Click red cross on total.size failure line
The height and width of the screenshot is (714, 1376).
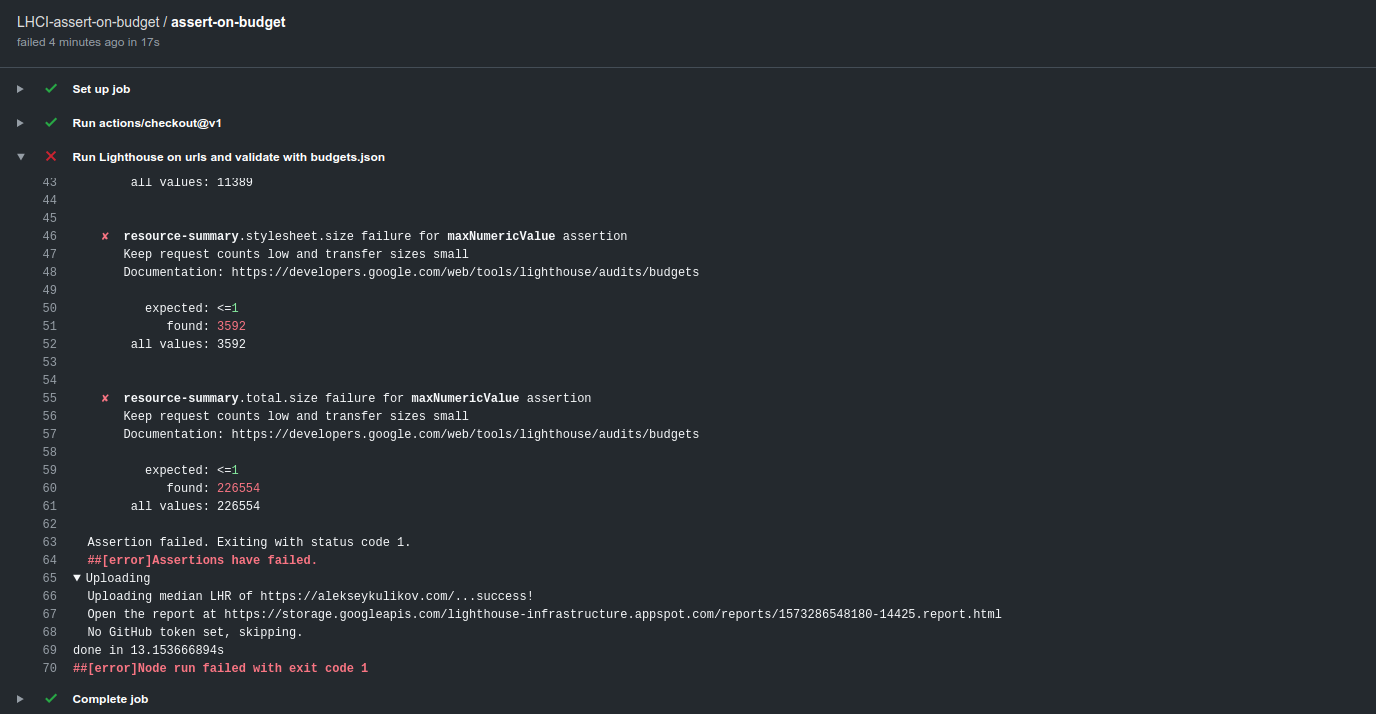coord(105,399)
